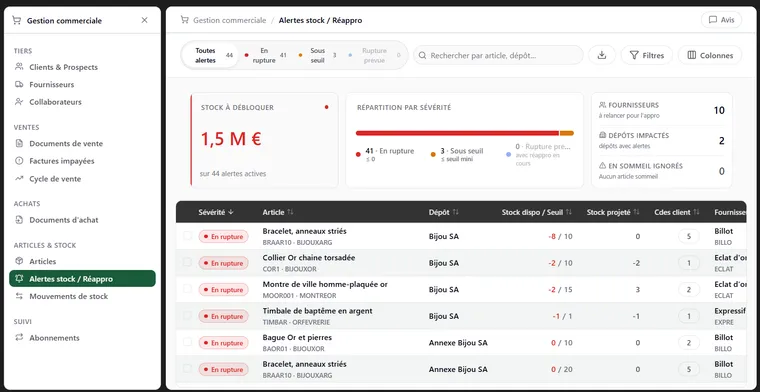
Task: Check the Bijou SA Bracelet anneaux striés row
Action: pos(187,236)
